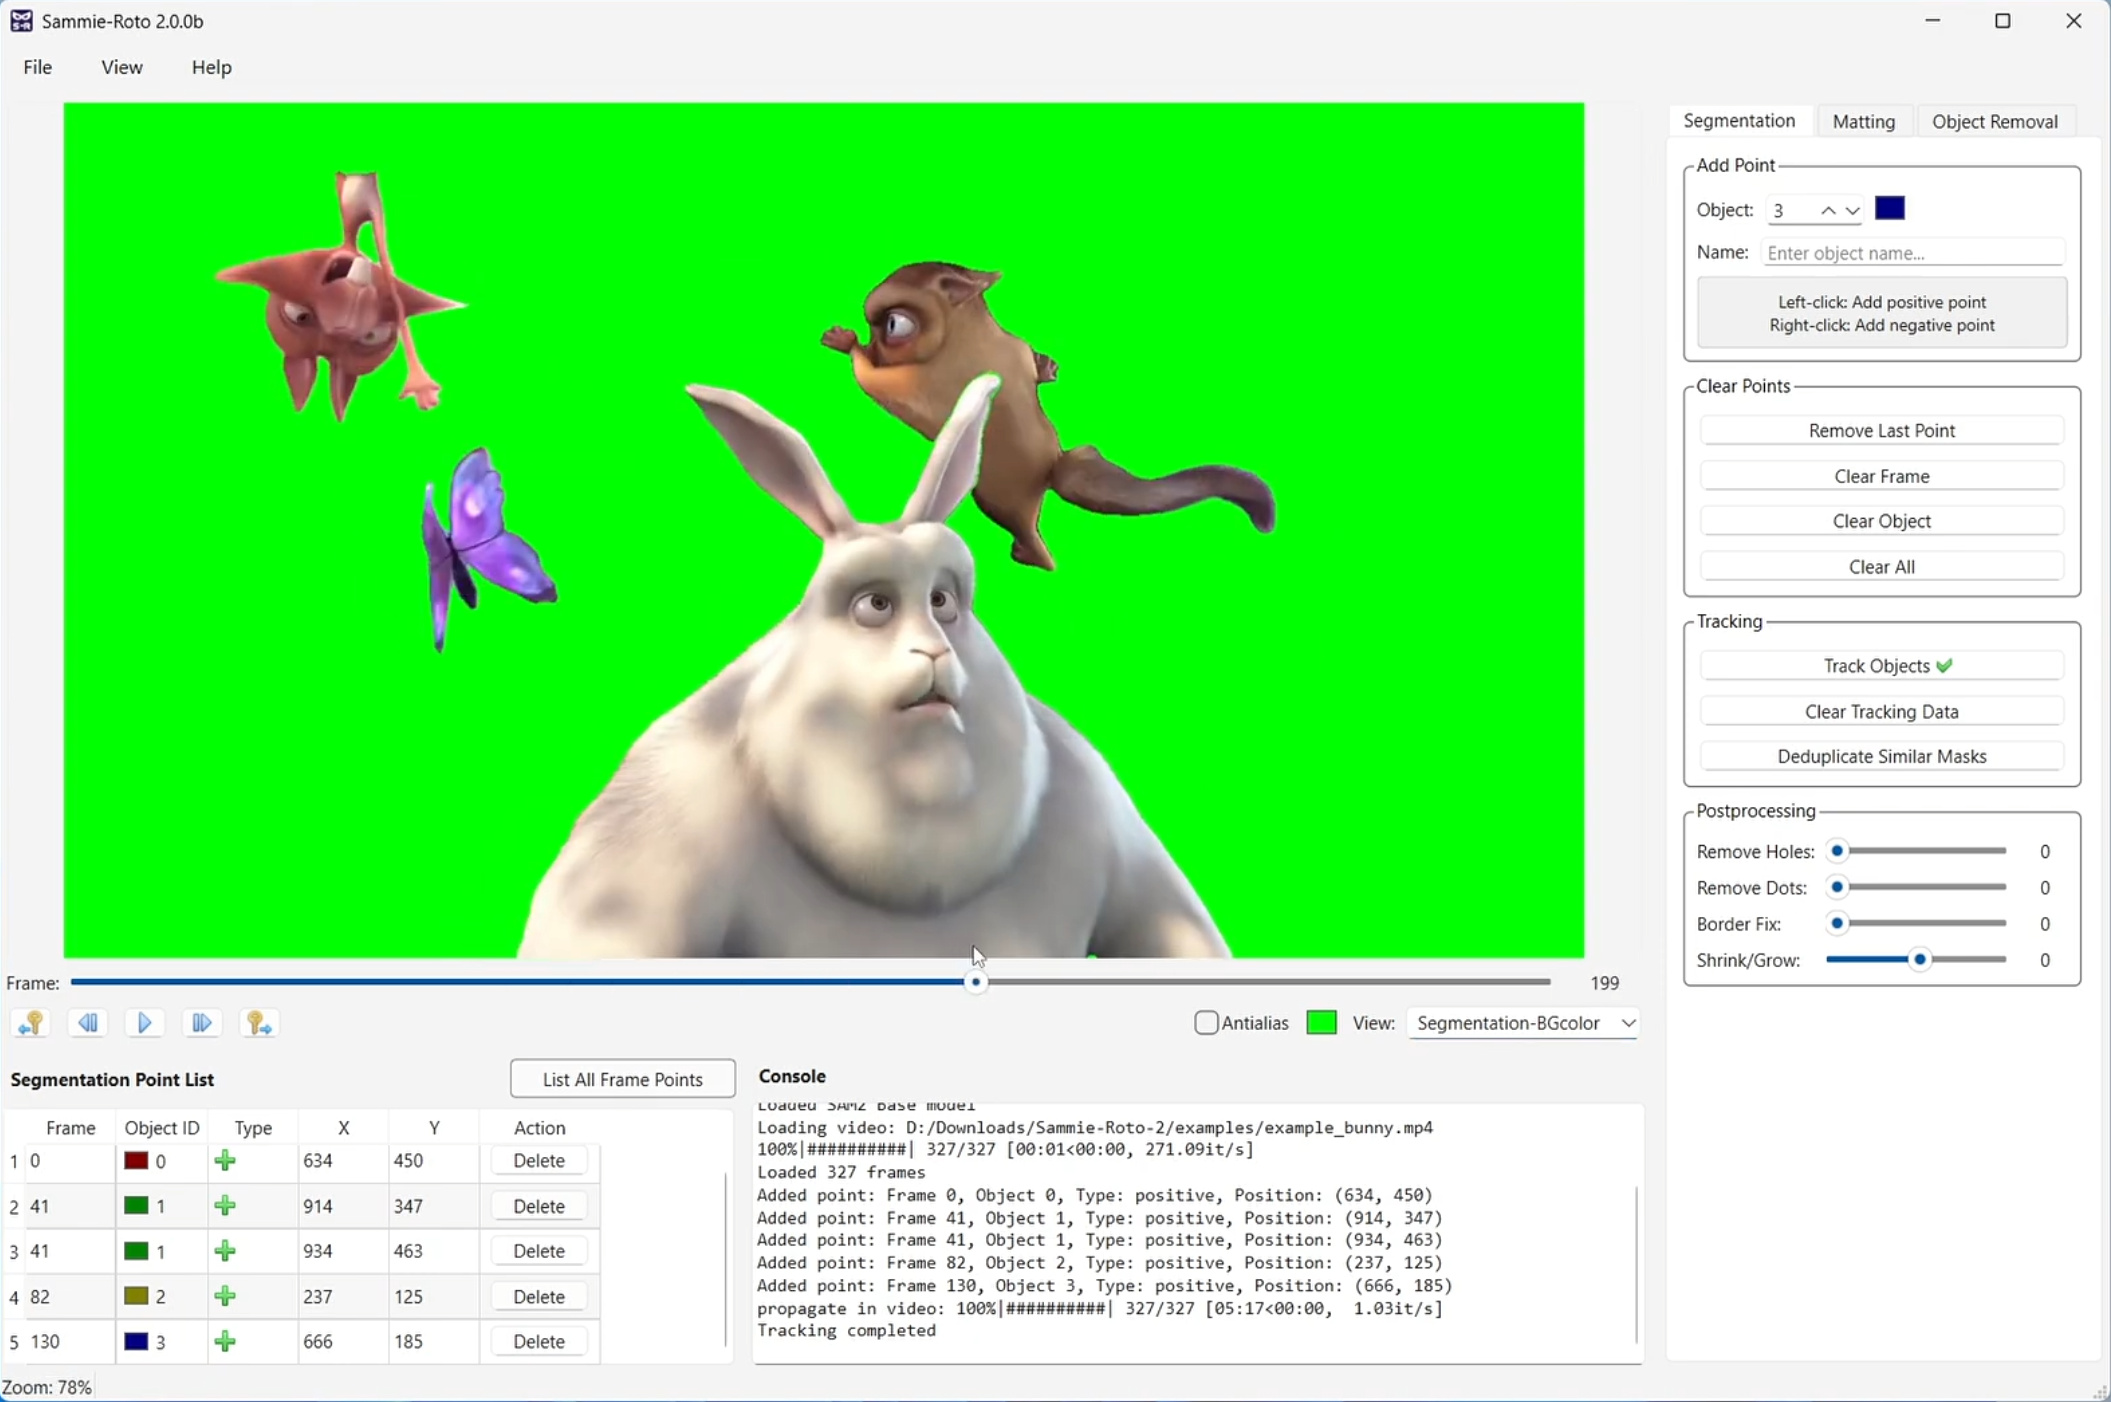Open the File menu
The image size is (2111, 1402).
[37, 67]
